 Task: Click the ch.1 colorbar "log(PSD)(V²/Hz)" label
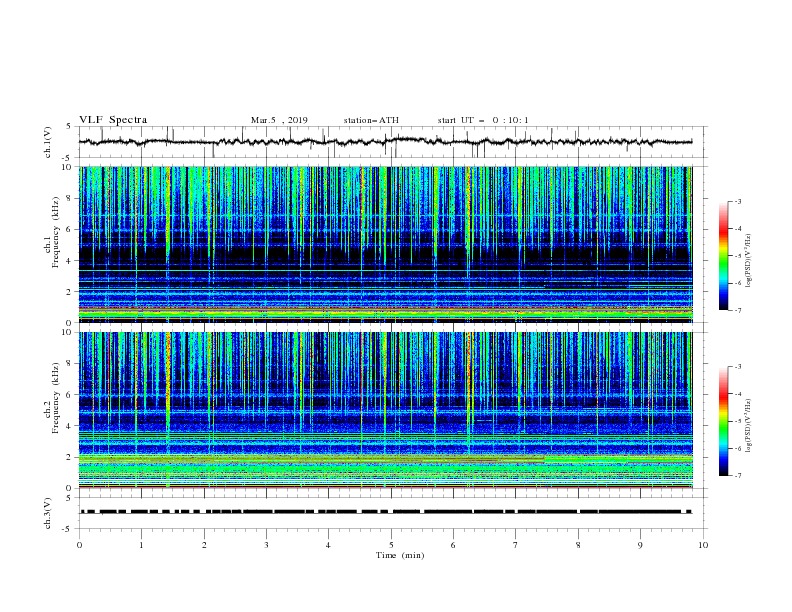(x=748, y=261)
